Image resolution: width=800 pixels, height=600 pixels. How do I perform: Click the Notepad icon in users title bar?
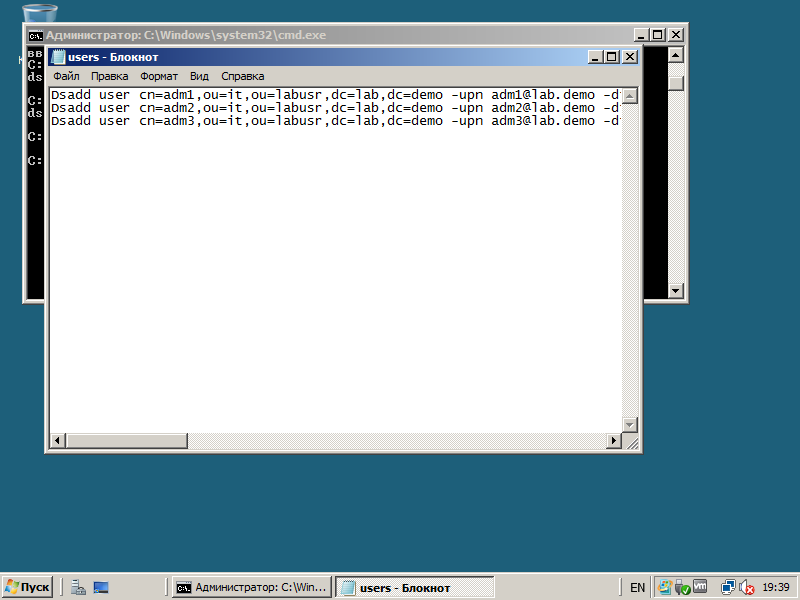[59, 57]
